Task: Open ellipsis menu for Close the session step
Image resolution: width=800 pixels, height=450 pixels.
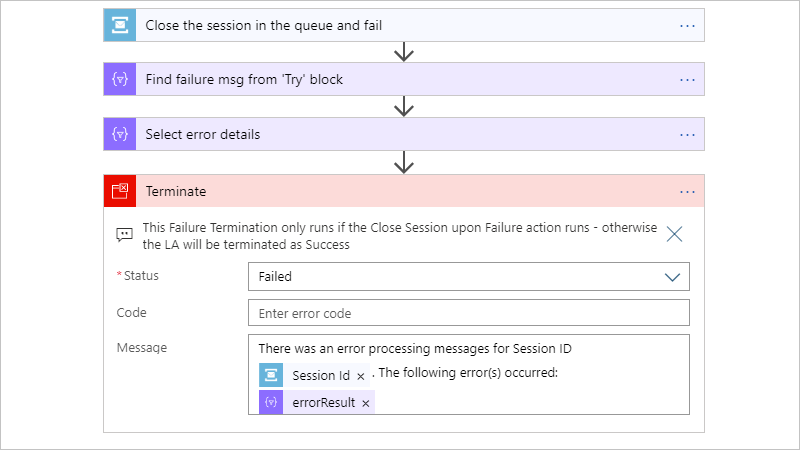Action: pyautogui.click(x=687, y=25)
